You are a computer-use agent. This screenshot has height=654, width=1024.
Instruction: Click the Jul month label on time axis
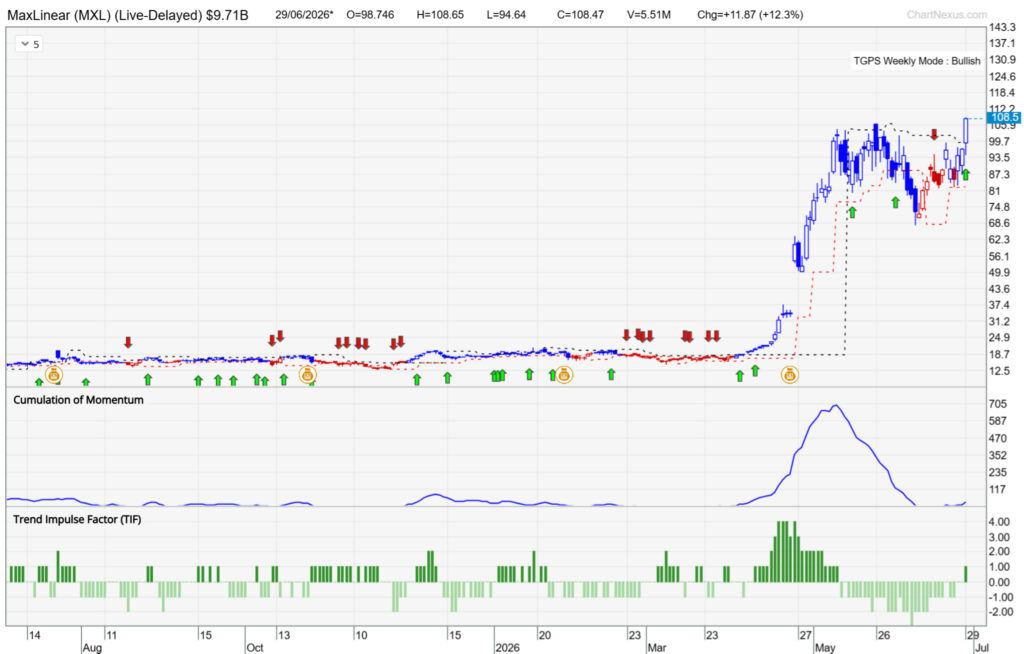pos(982,647)
